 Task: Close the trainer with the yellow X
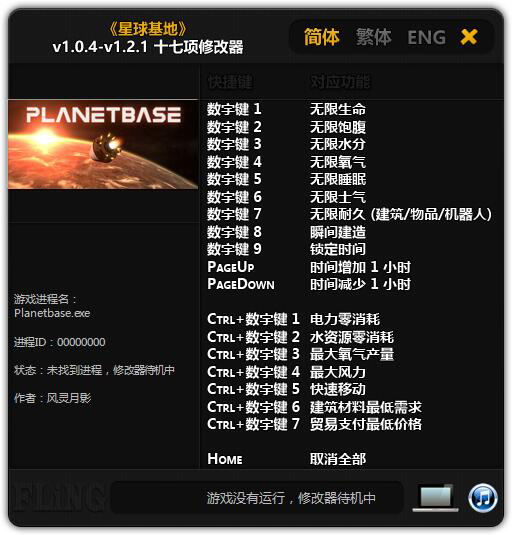point(469,37)
